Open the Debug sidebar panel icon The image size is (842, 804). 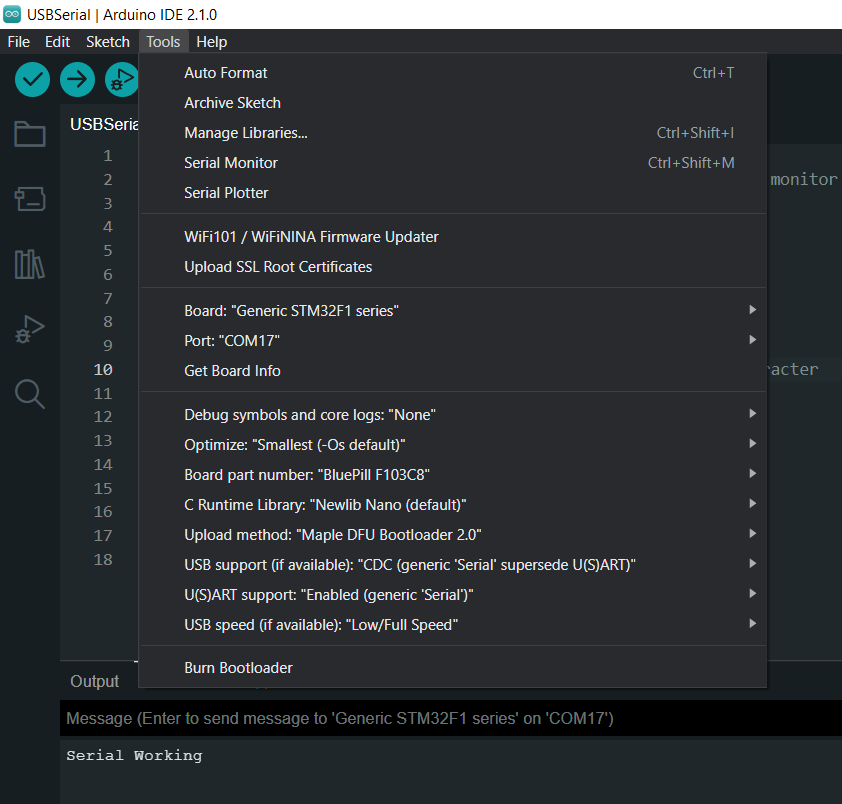30,329
